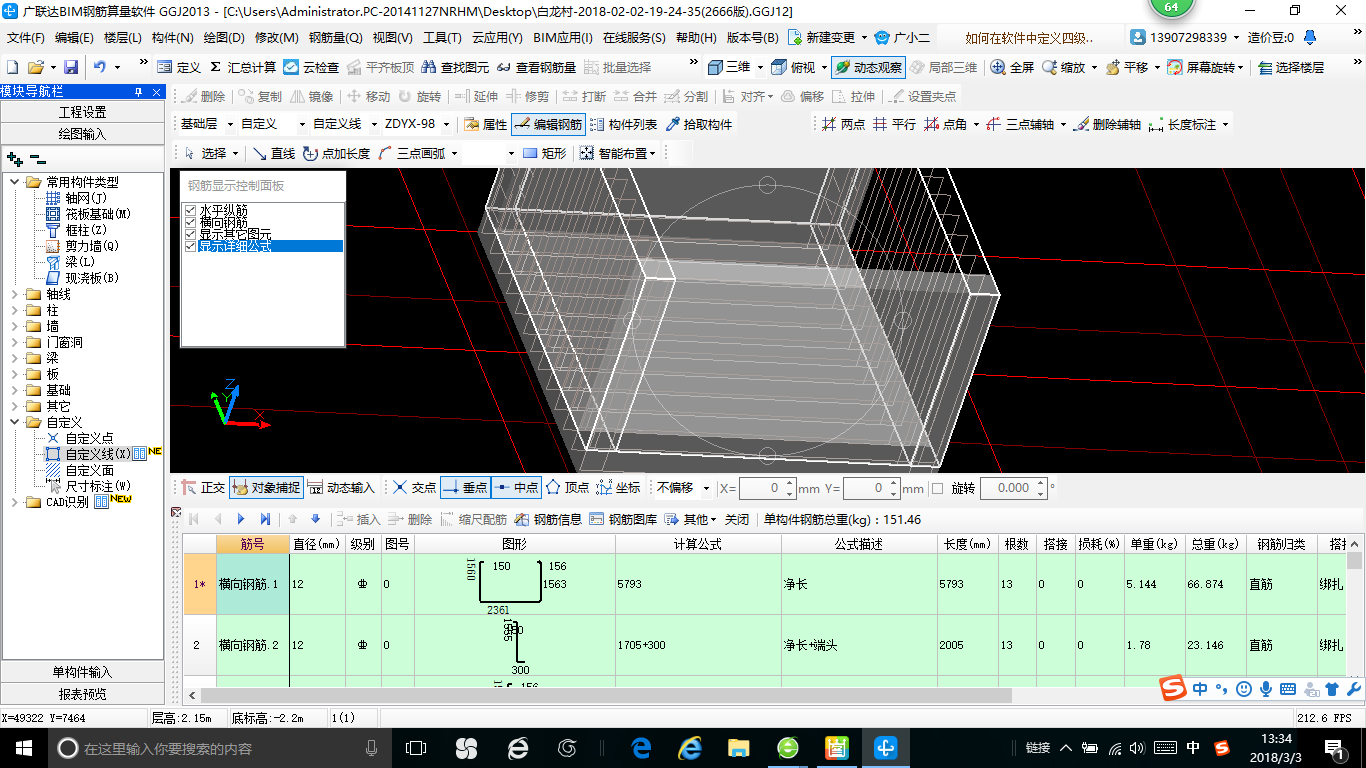Select the 矩形 rectangle drawing tool
Image resolution: width=1366 pixels, height=768 pixels.
(545, 153)
